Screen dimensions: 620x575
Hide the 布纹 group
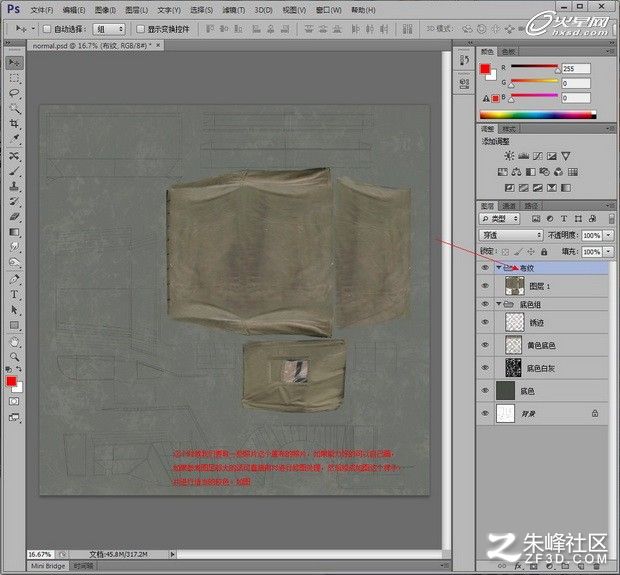tap(485, 268)
